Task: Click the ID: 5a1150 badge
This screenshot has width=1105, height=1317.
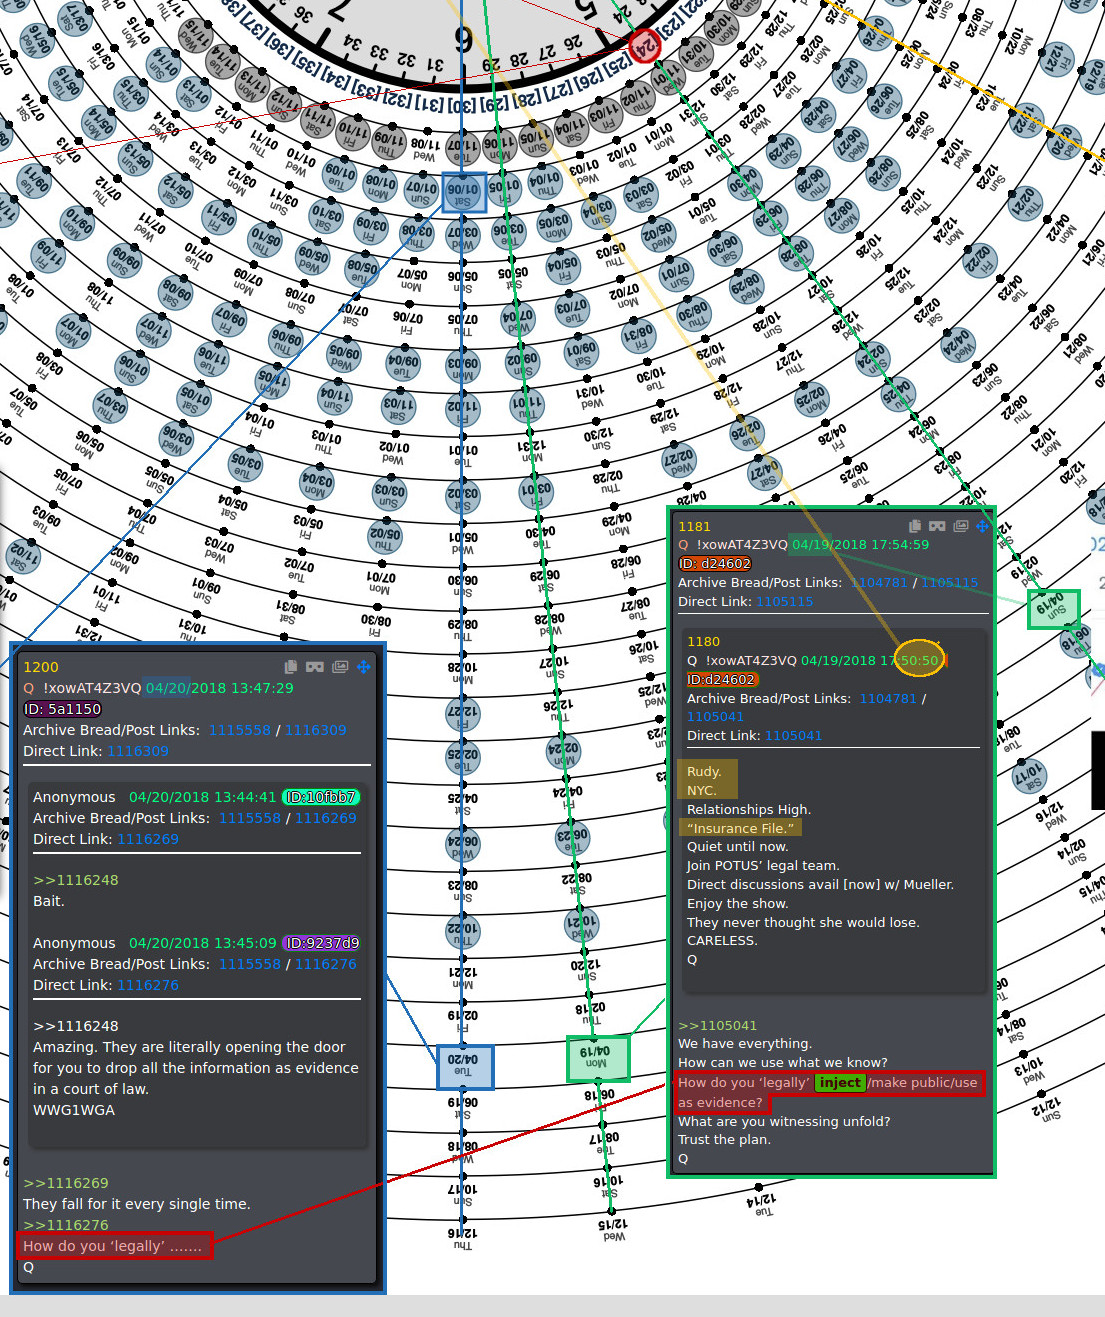Action: (x=62, y=709)
